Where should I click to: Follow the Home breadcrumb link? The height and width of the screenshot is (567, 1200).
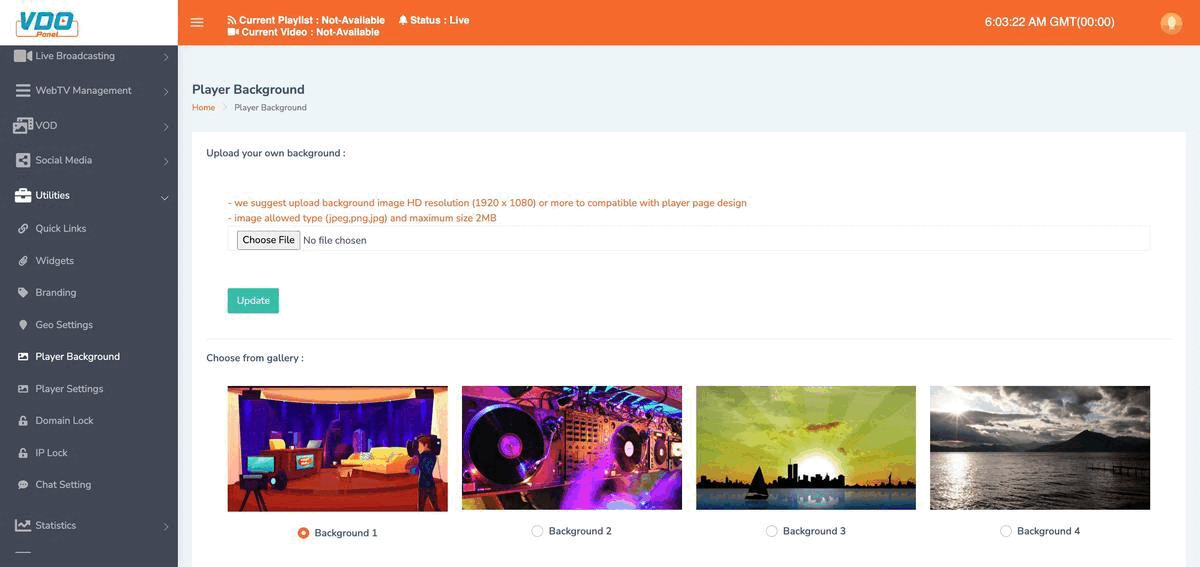(203, 107)
